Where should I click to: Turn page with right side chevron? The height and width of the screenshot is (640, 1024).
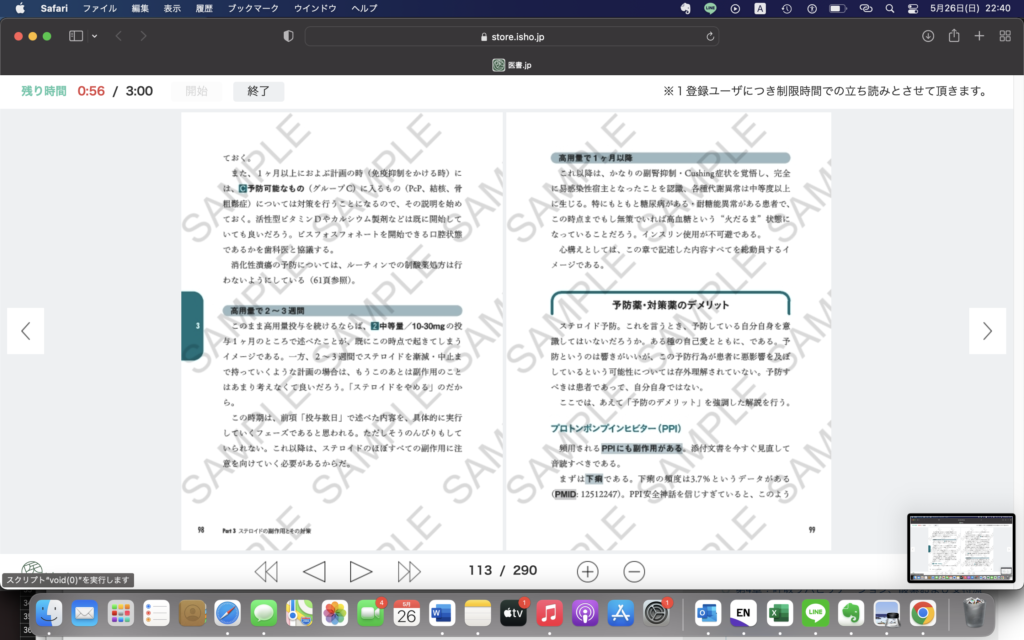point(987,331)
